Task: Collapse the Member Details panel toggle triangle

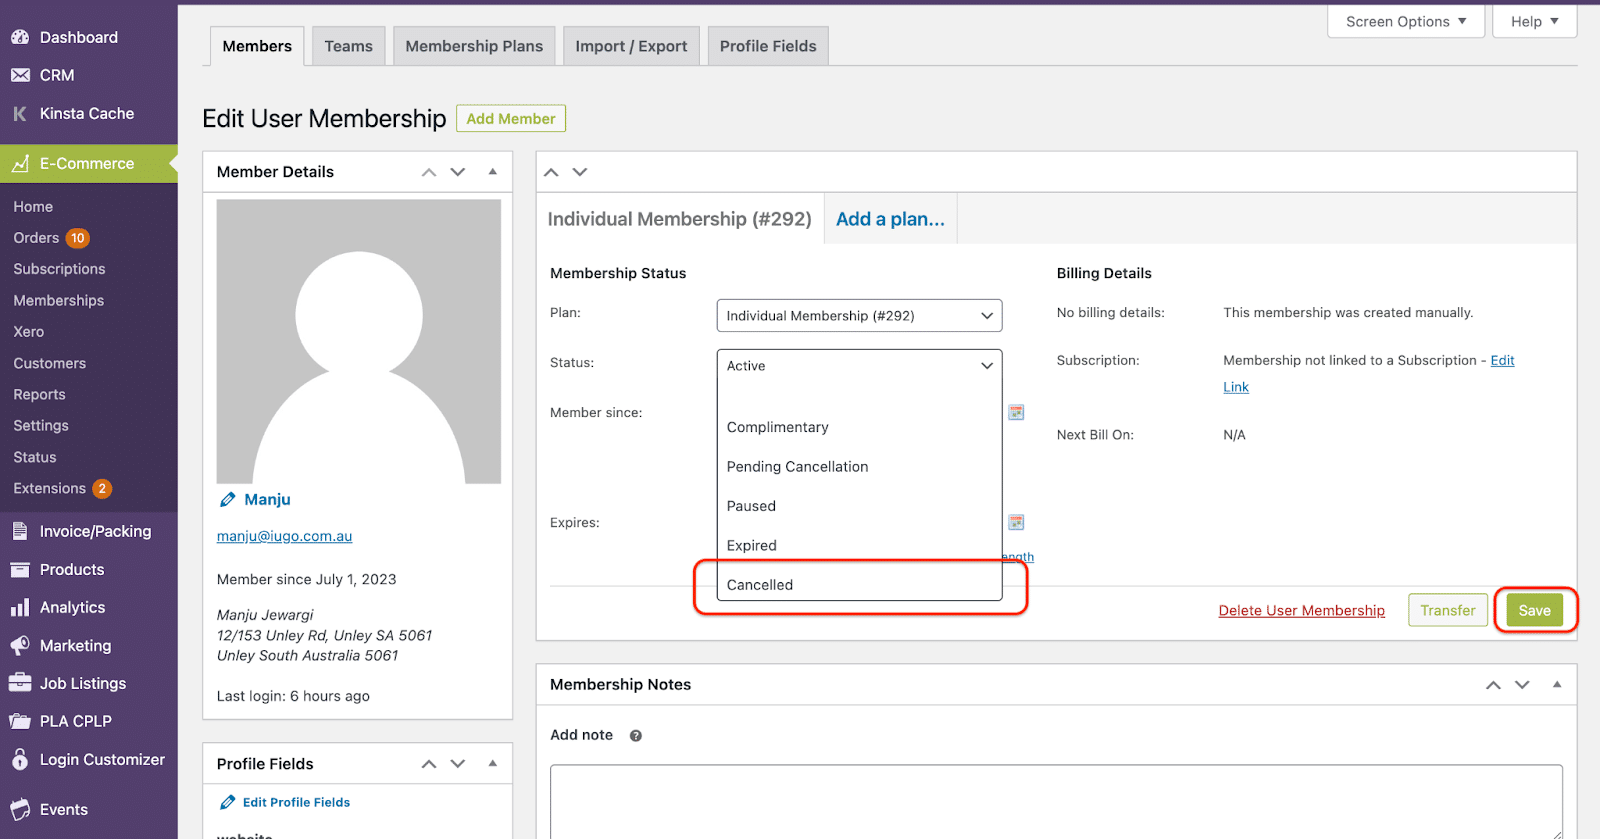Action: [x=493, y=171]
